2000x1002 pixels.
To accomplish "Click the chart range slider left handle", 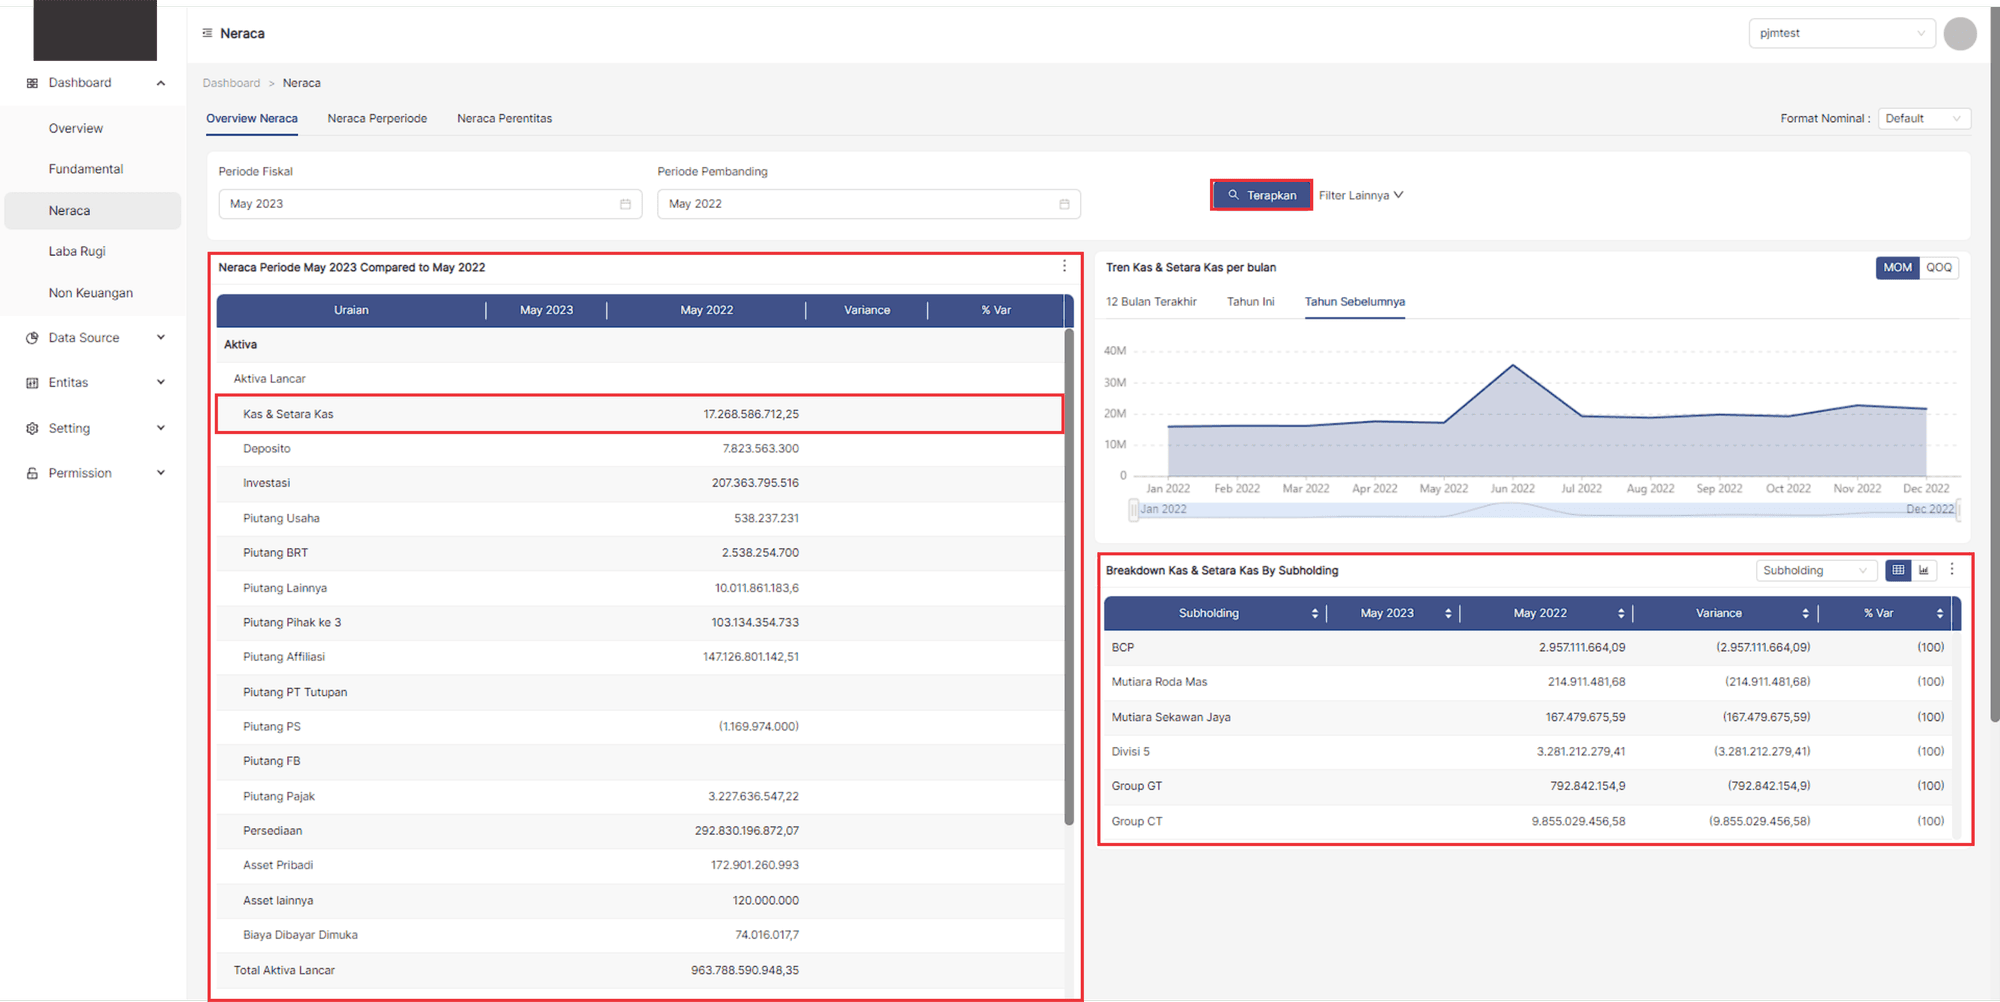I will pyautogui.click(x=1133, y=509).
